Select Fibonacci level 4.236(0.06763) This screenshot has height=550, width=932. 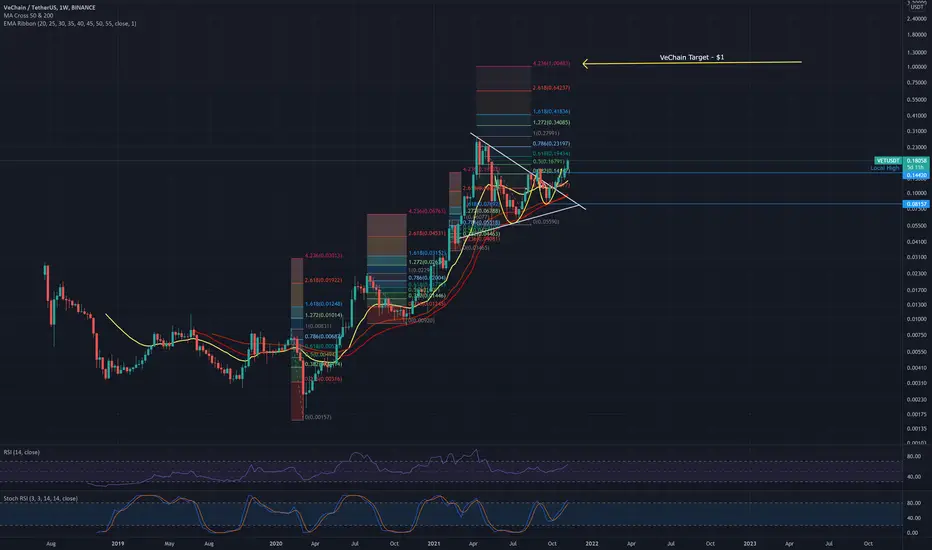tap(427, 211)
